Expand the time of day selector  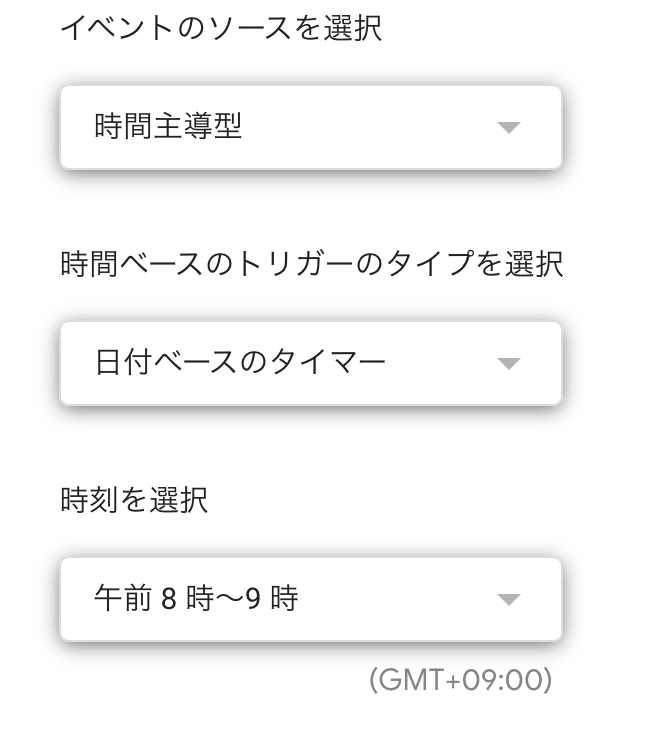310,599
